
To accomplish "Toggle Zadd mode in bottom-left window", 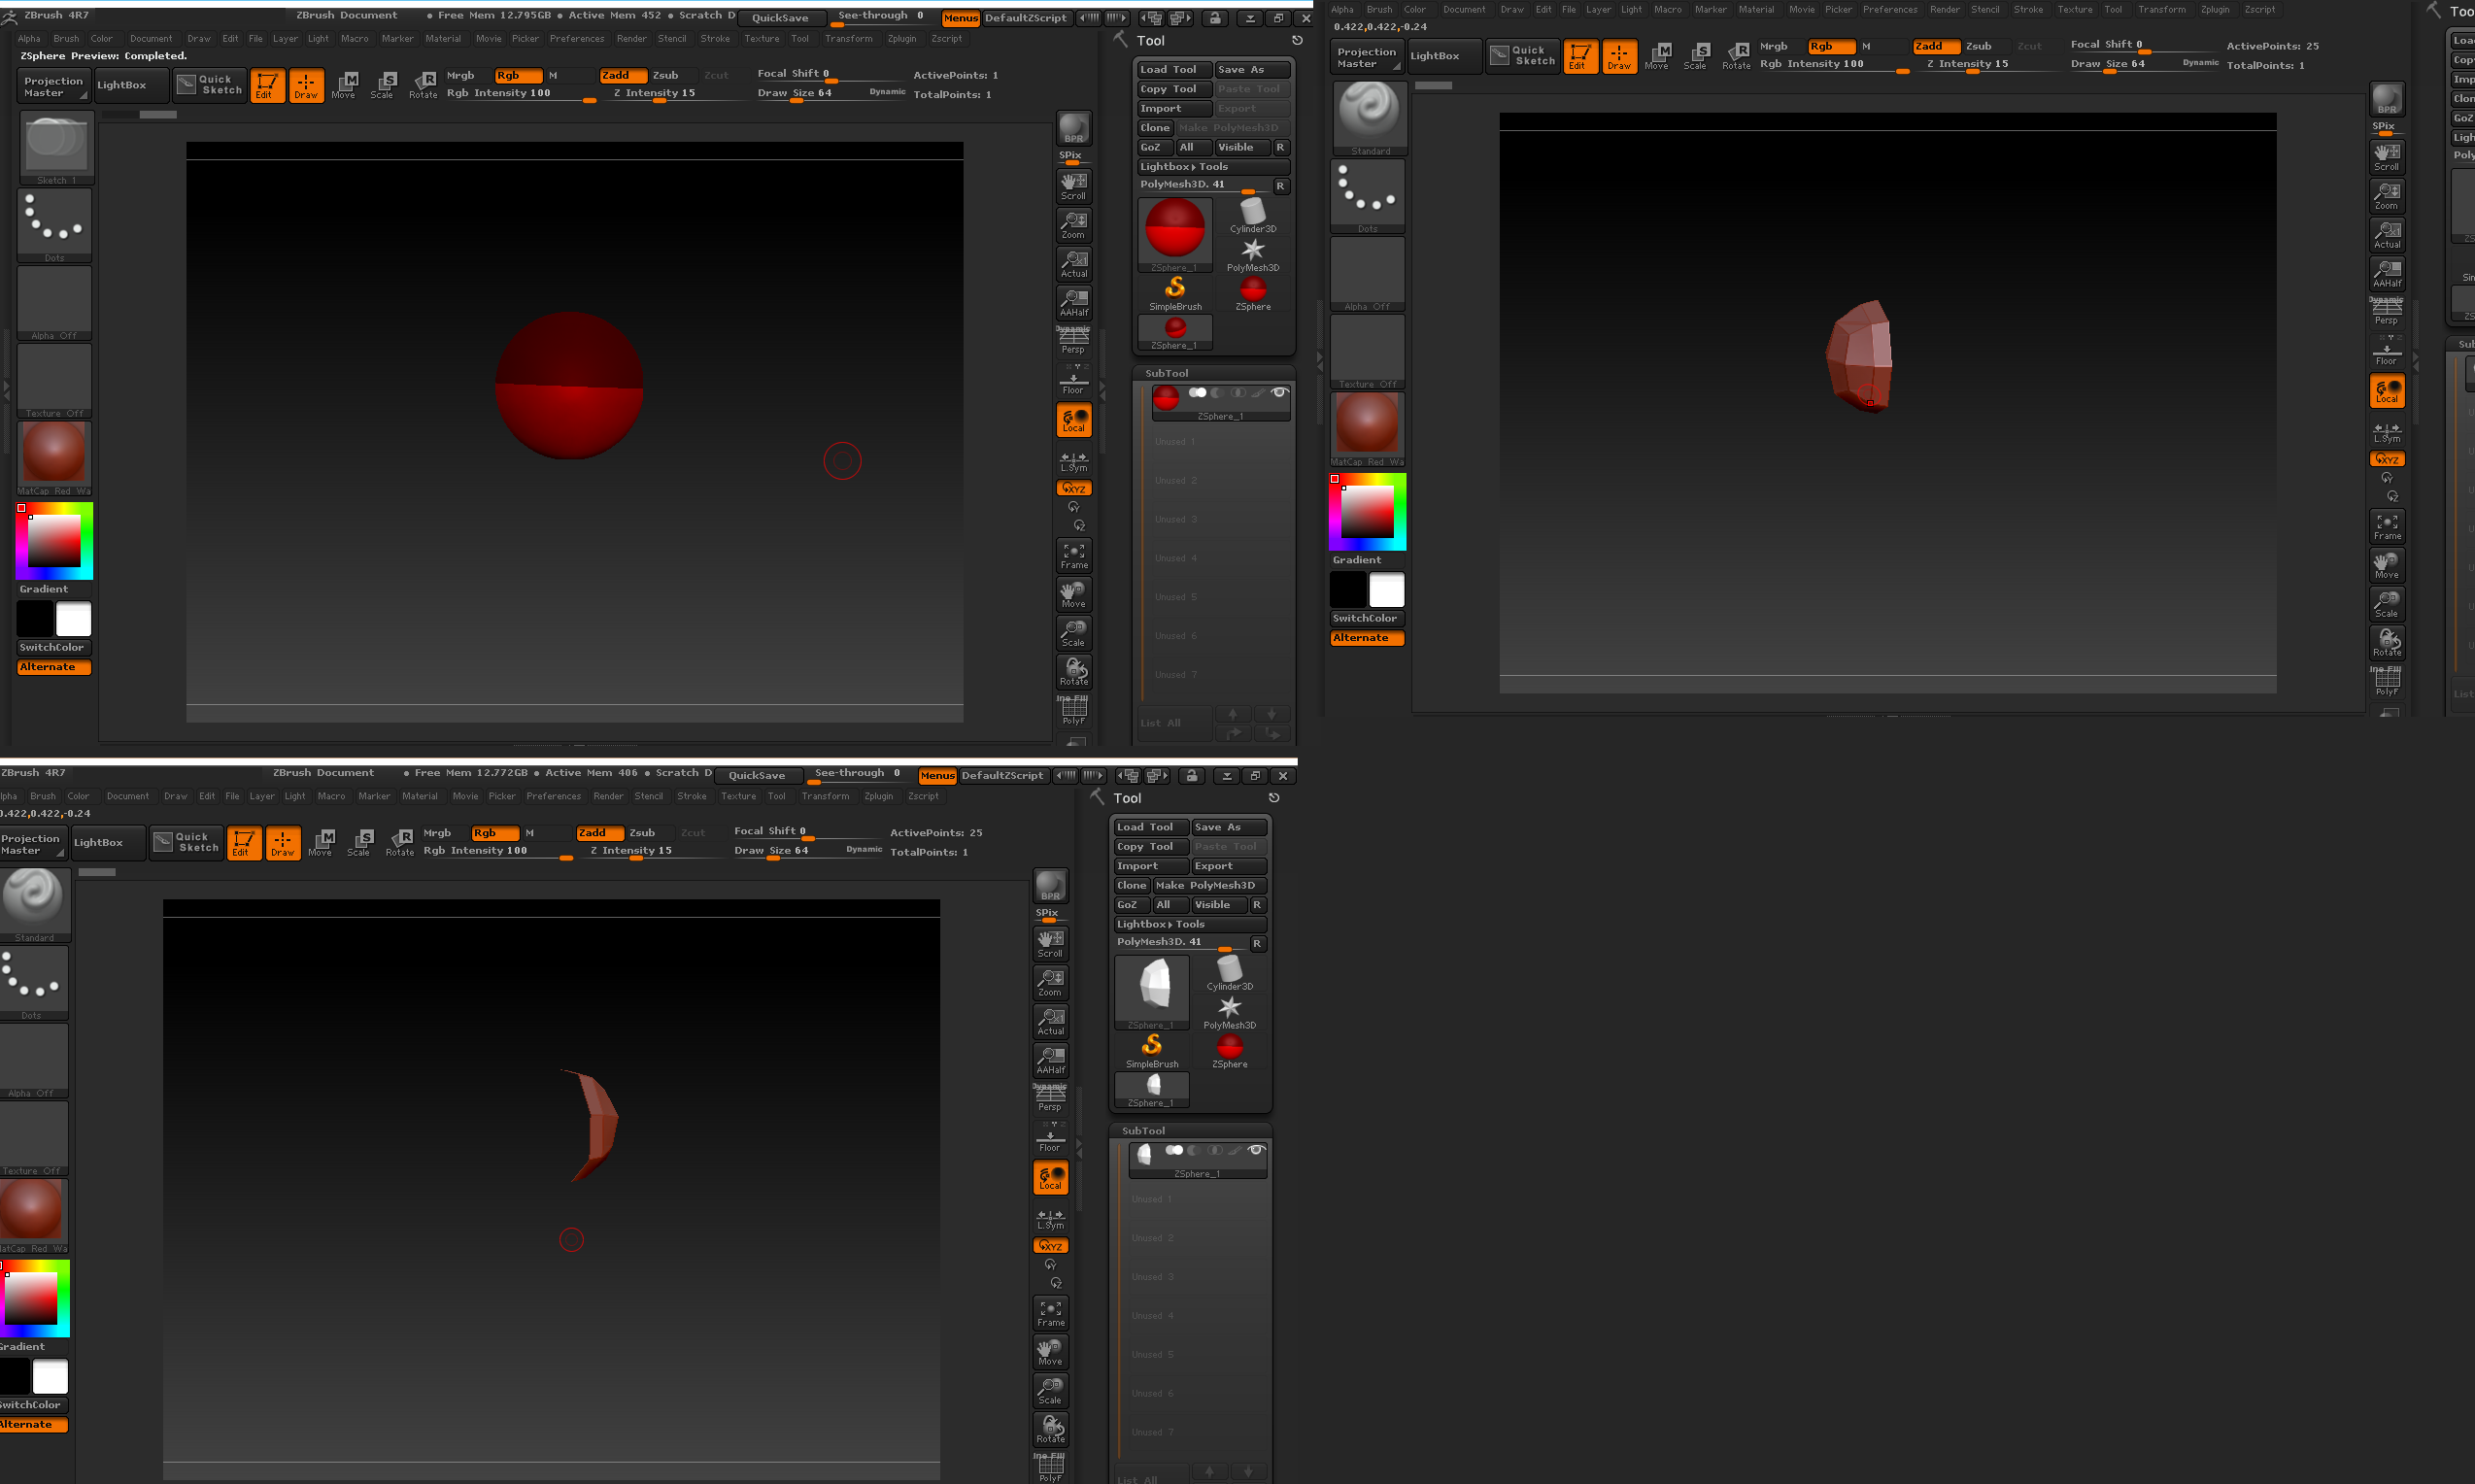I will point(599,833).
